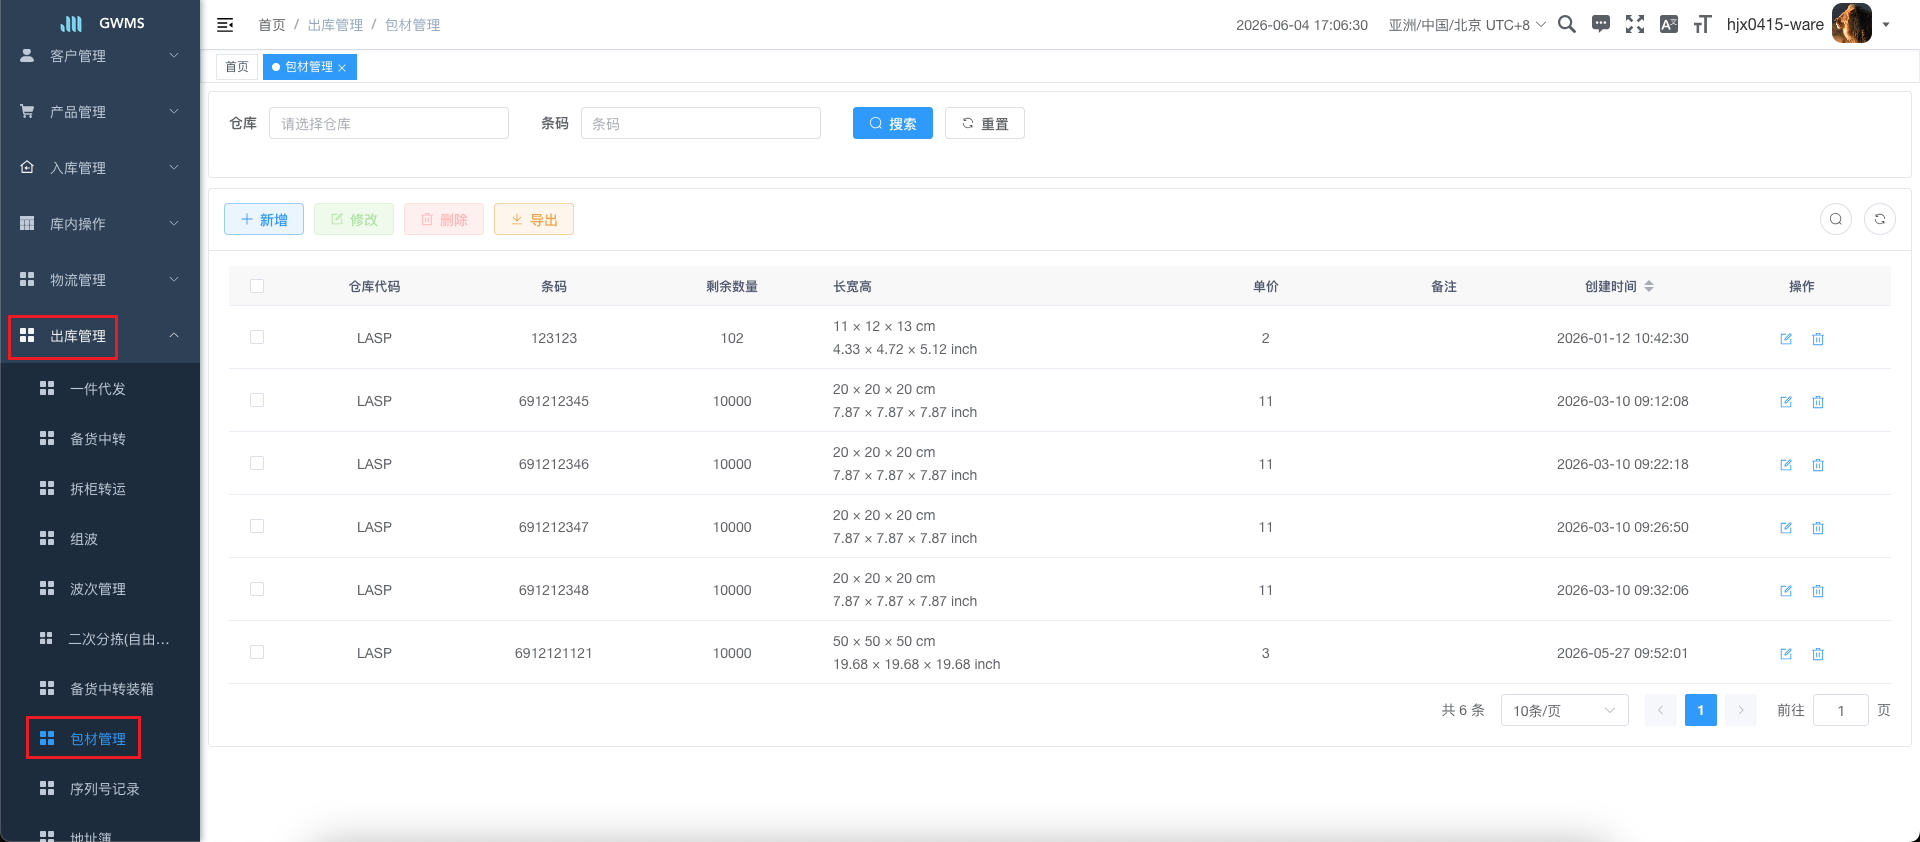Image resolution: width=1920 pixels, height=842 pixels.
Task: Sort by 创建时间 column sort arrows
Action: point(1649,286)
